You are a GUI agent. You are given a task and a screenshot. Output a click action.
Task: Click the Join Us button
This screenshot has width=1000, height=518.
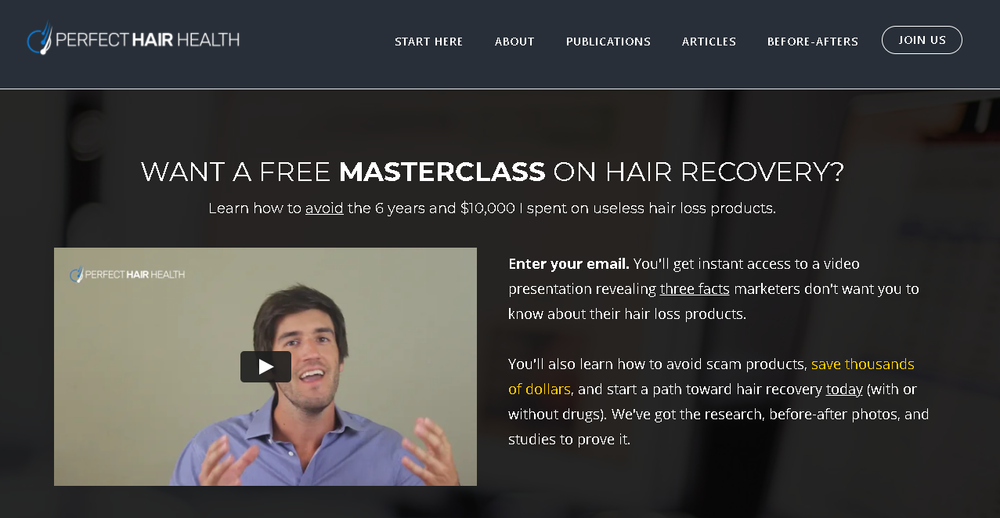(922, 40)
